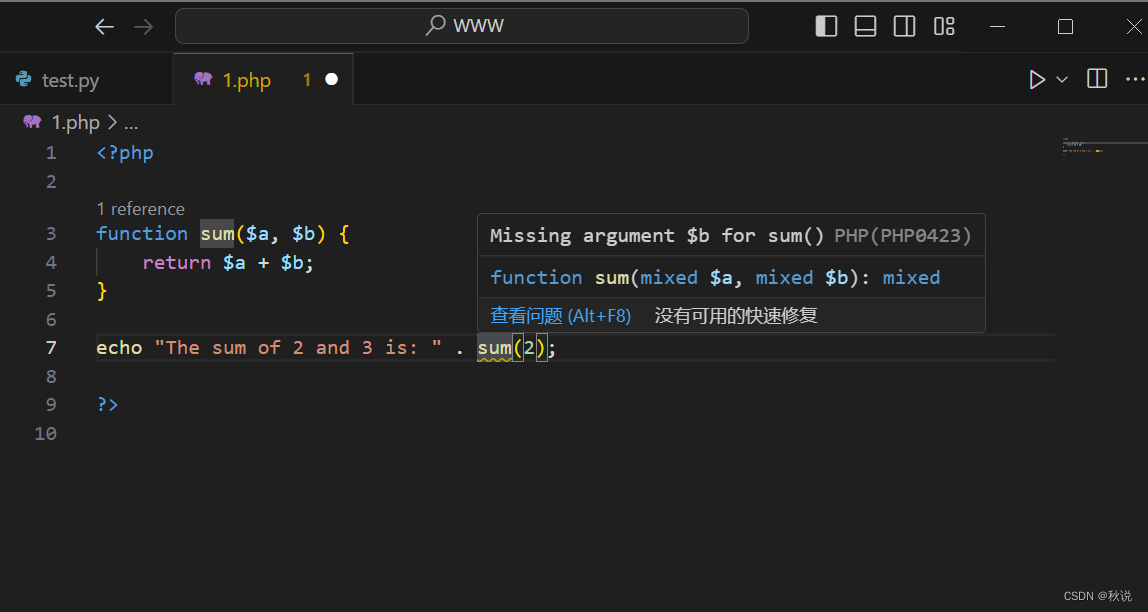Click the closing ?> tag on line 9

click(x=108, y=404)
